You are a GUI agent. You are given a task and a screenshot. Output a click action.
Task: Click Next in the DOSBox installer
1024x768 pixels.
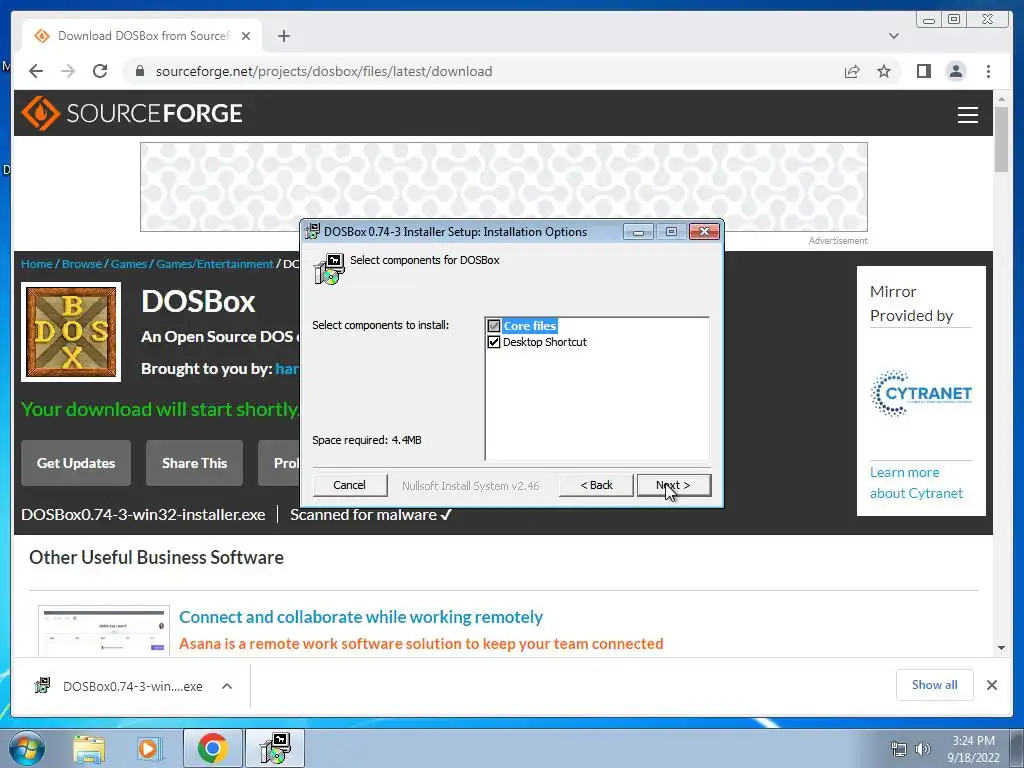tap(673, 485)
